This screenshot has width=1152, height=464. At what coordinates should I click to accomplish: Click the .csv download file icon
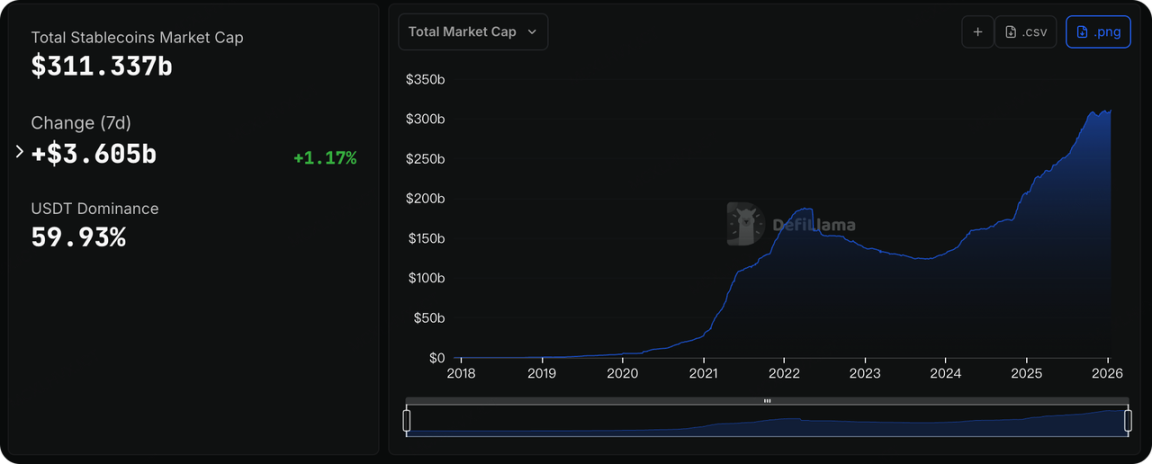pyautogui.click(x=1011, y=32)
